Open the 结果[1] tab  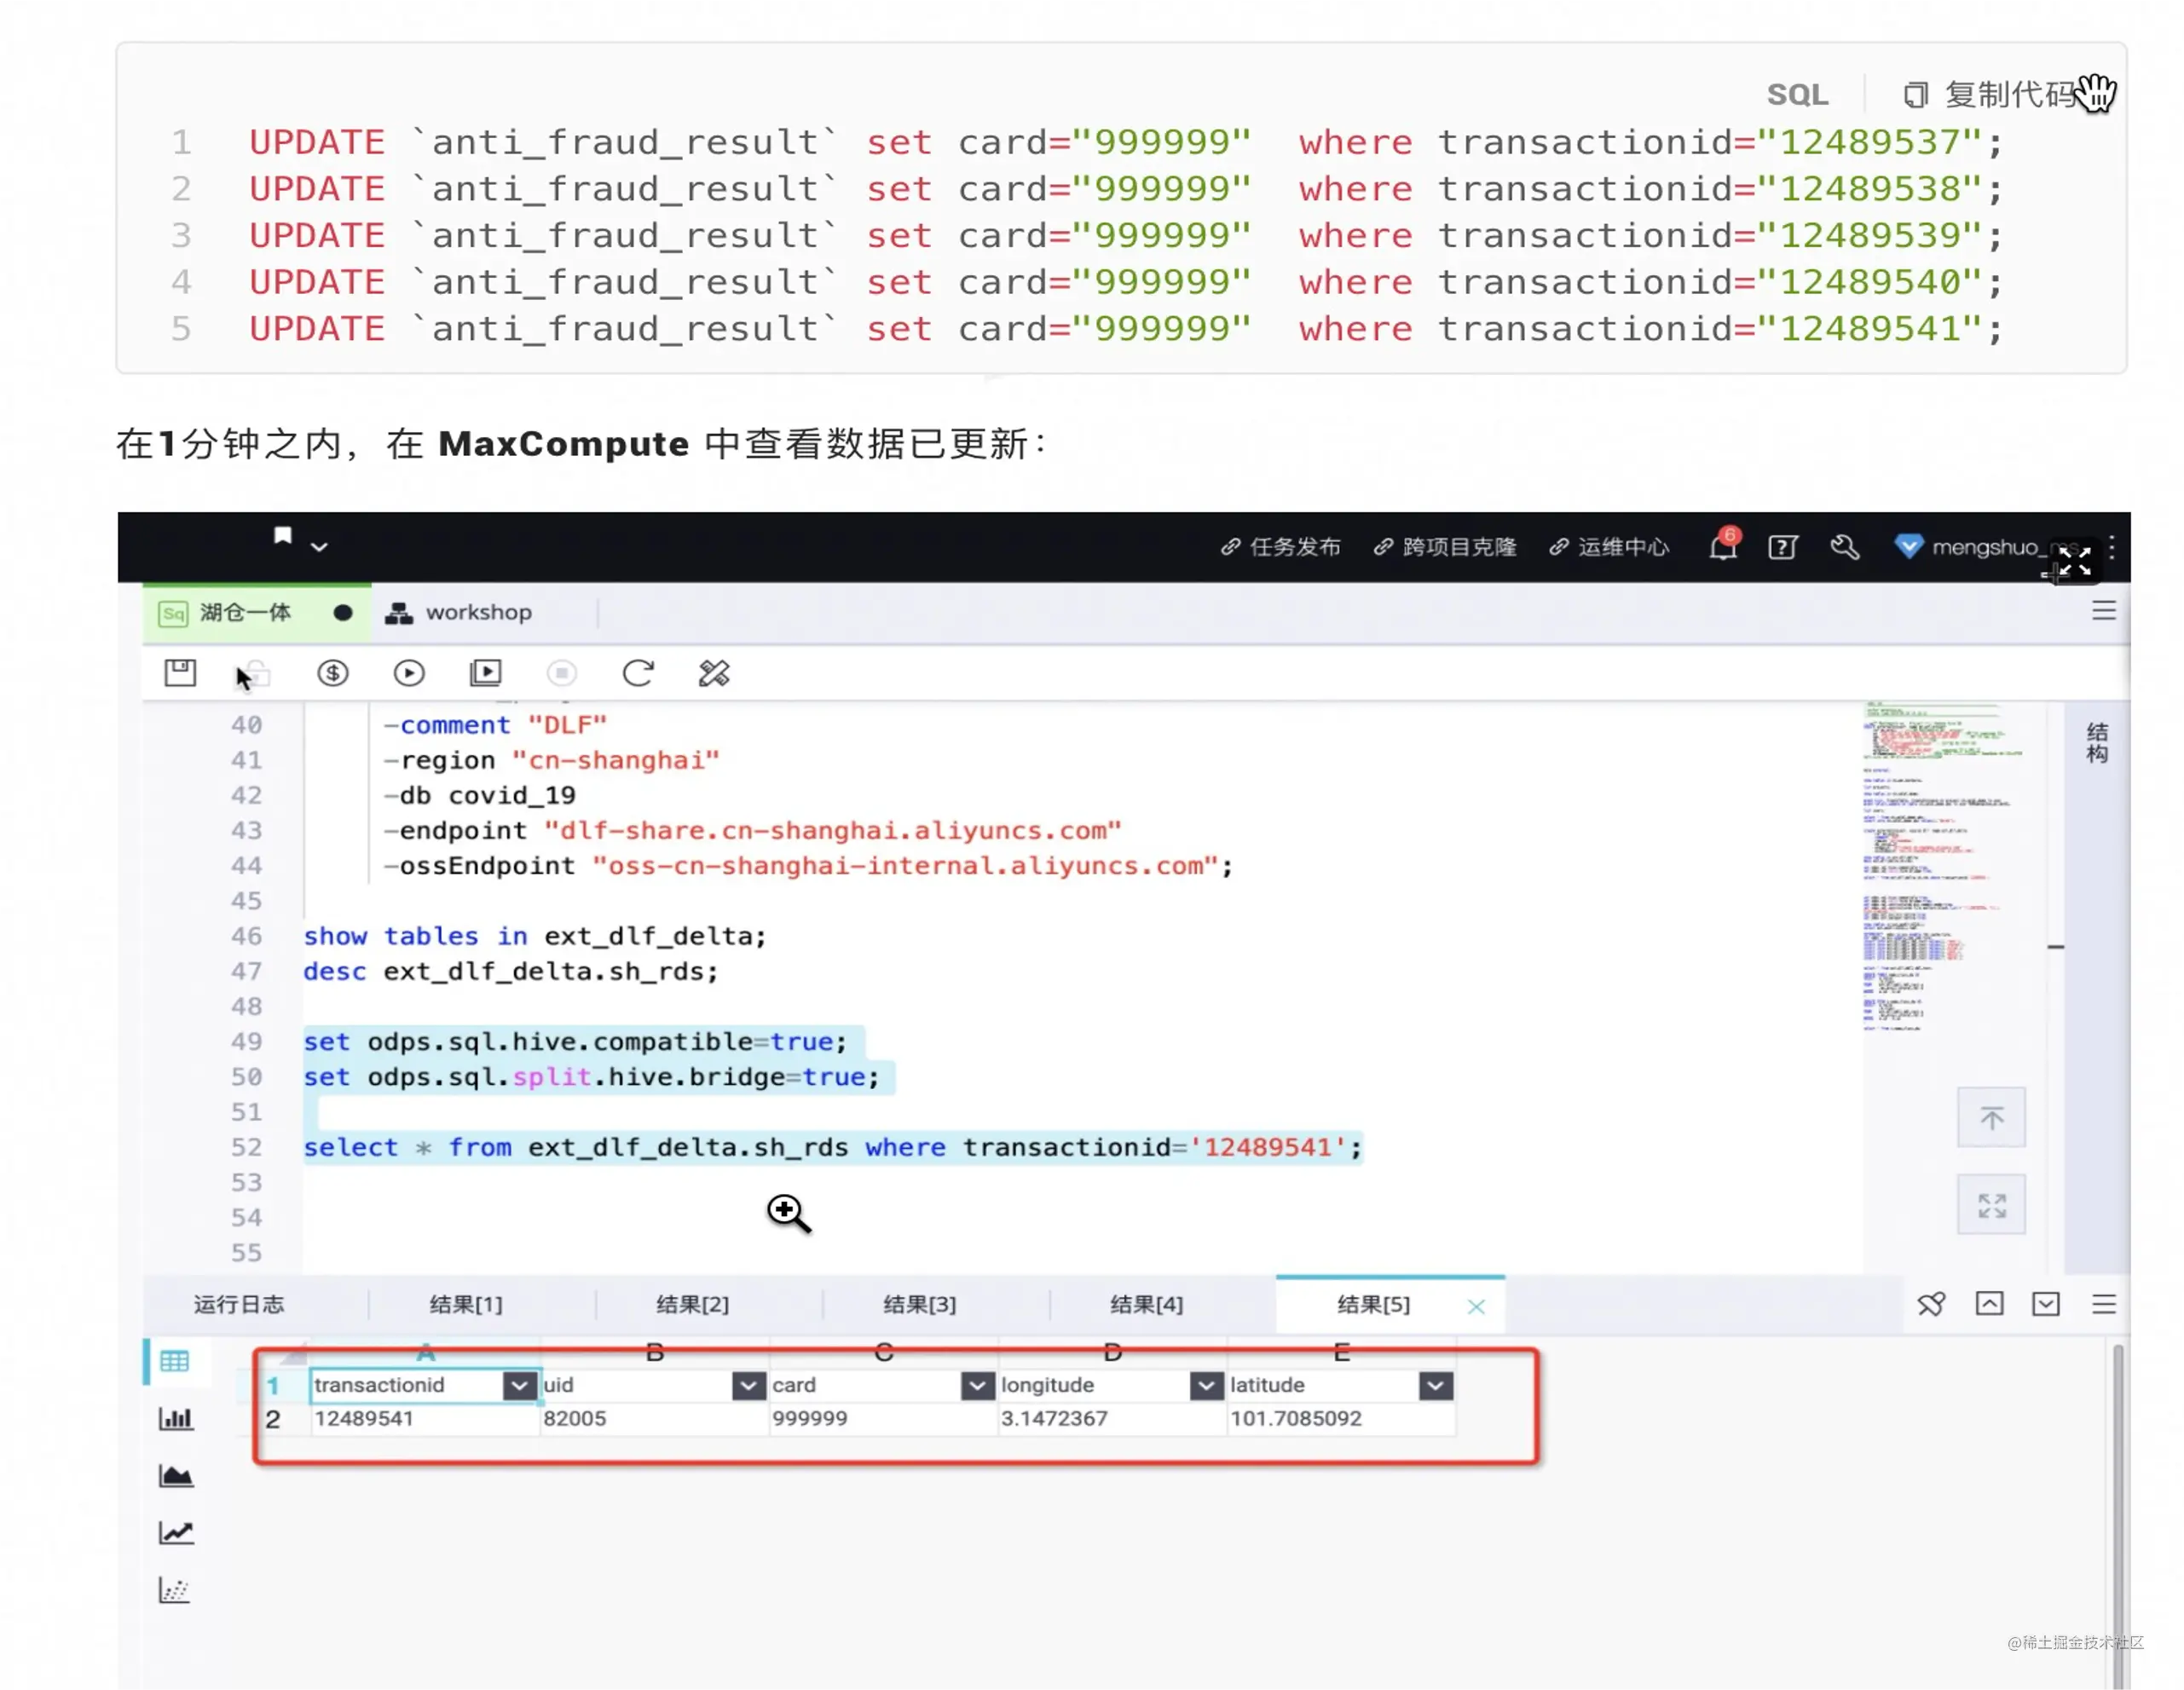[466, 1304]
